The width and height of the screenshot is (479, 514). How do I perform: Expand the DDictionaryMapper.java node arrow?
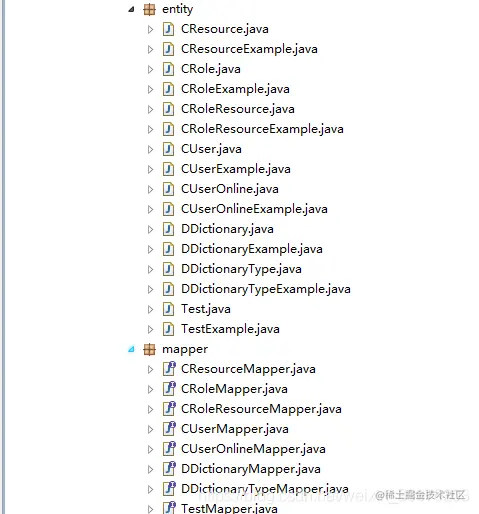click(x=150, y=470)
